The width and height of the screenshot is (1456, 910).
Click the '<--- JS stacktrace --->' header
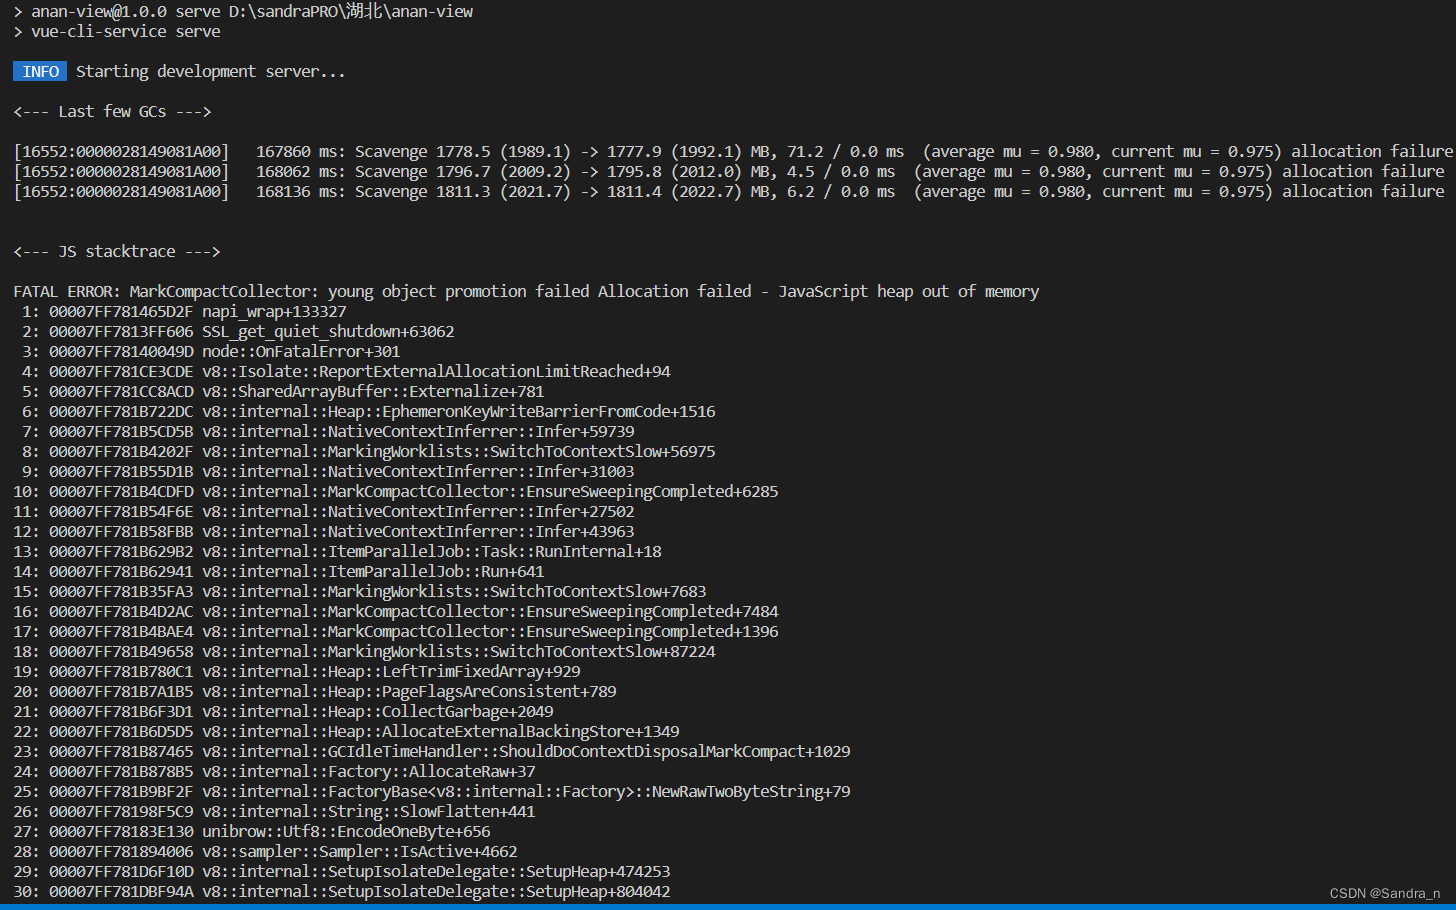[x=116, y=251]
